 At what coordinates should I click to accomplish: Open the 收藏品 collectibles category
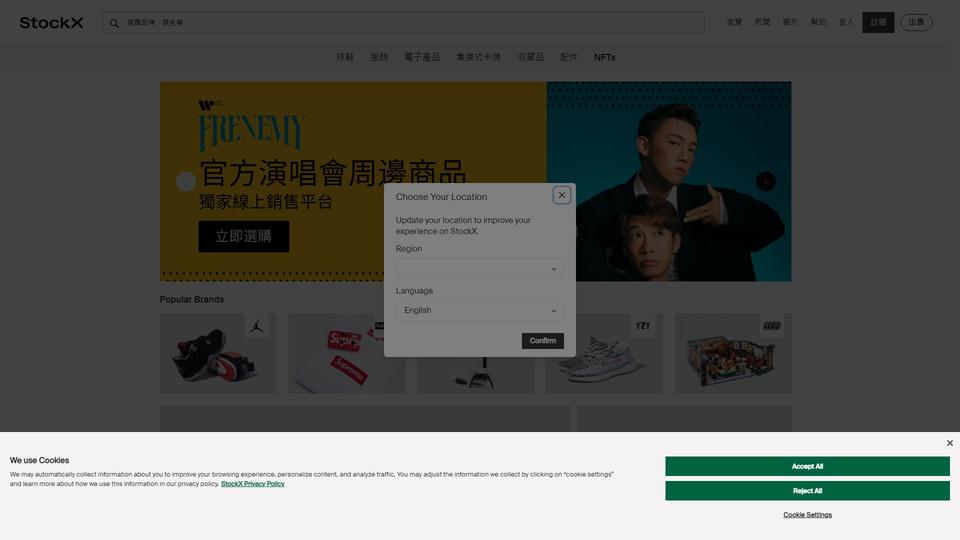point(530,57)
